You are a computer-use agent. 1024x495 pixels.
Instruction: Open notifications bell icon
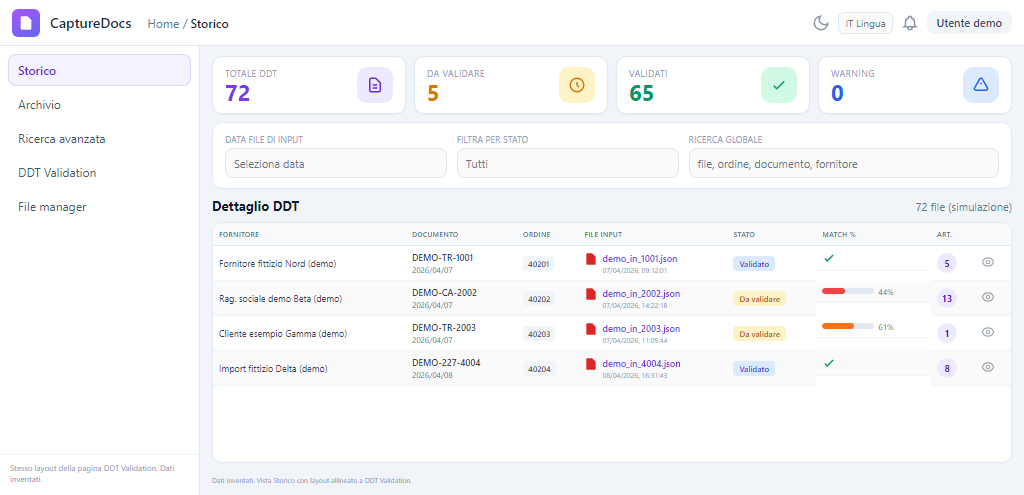pyautogui.click(x=910, y=23)
